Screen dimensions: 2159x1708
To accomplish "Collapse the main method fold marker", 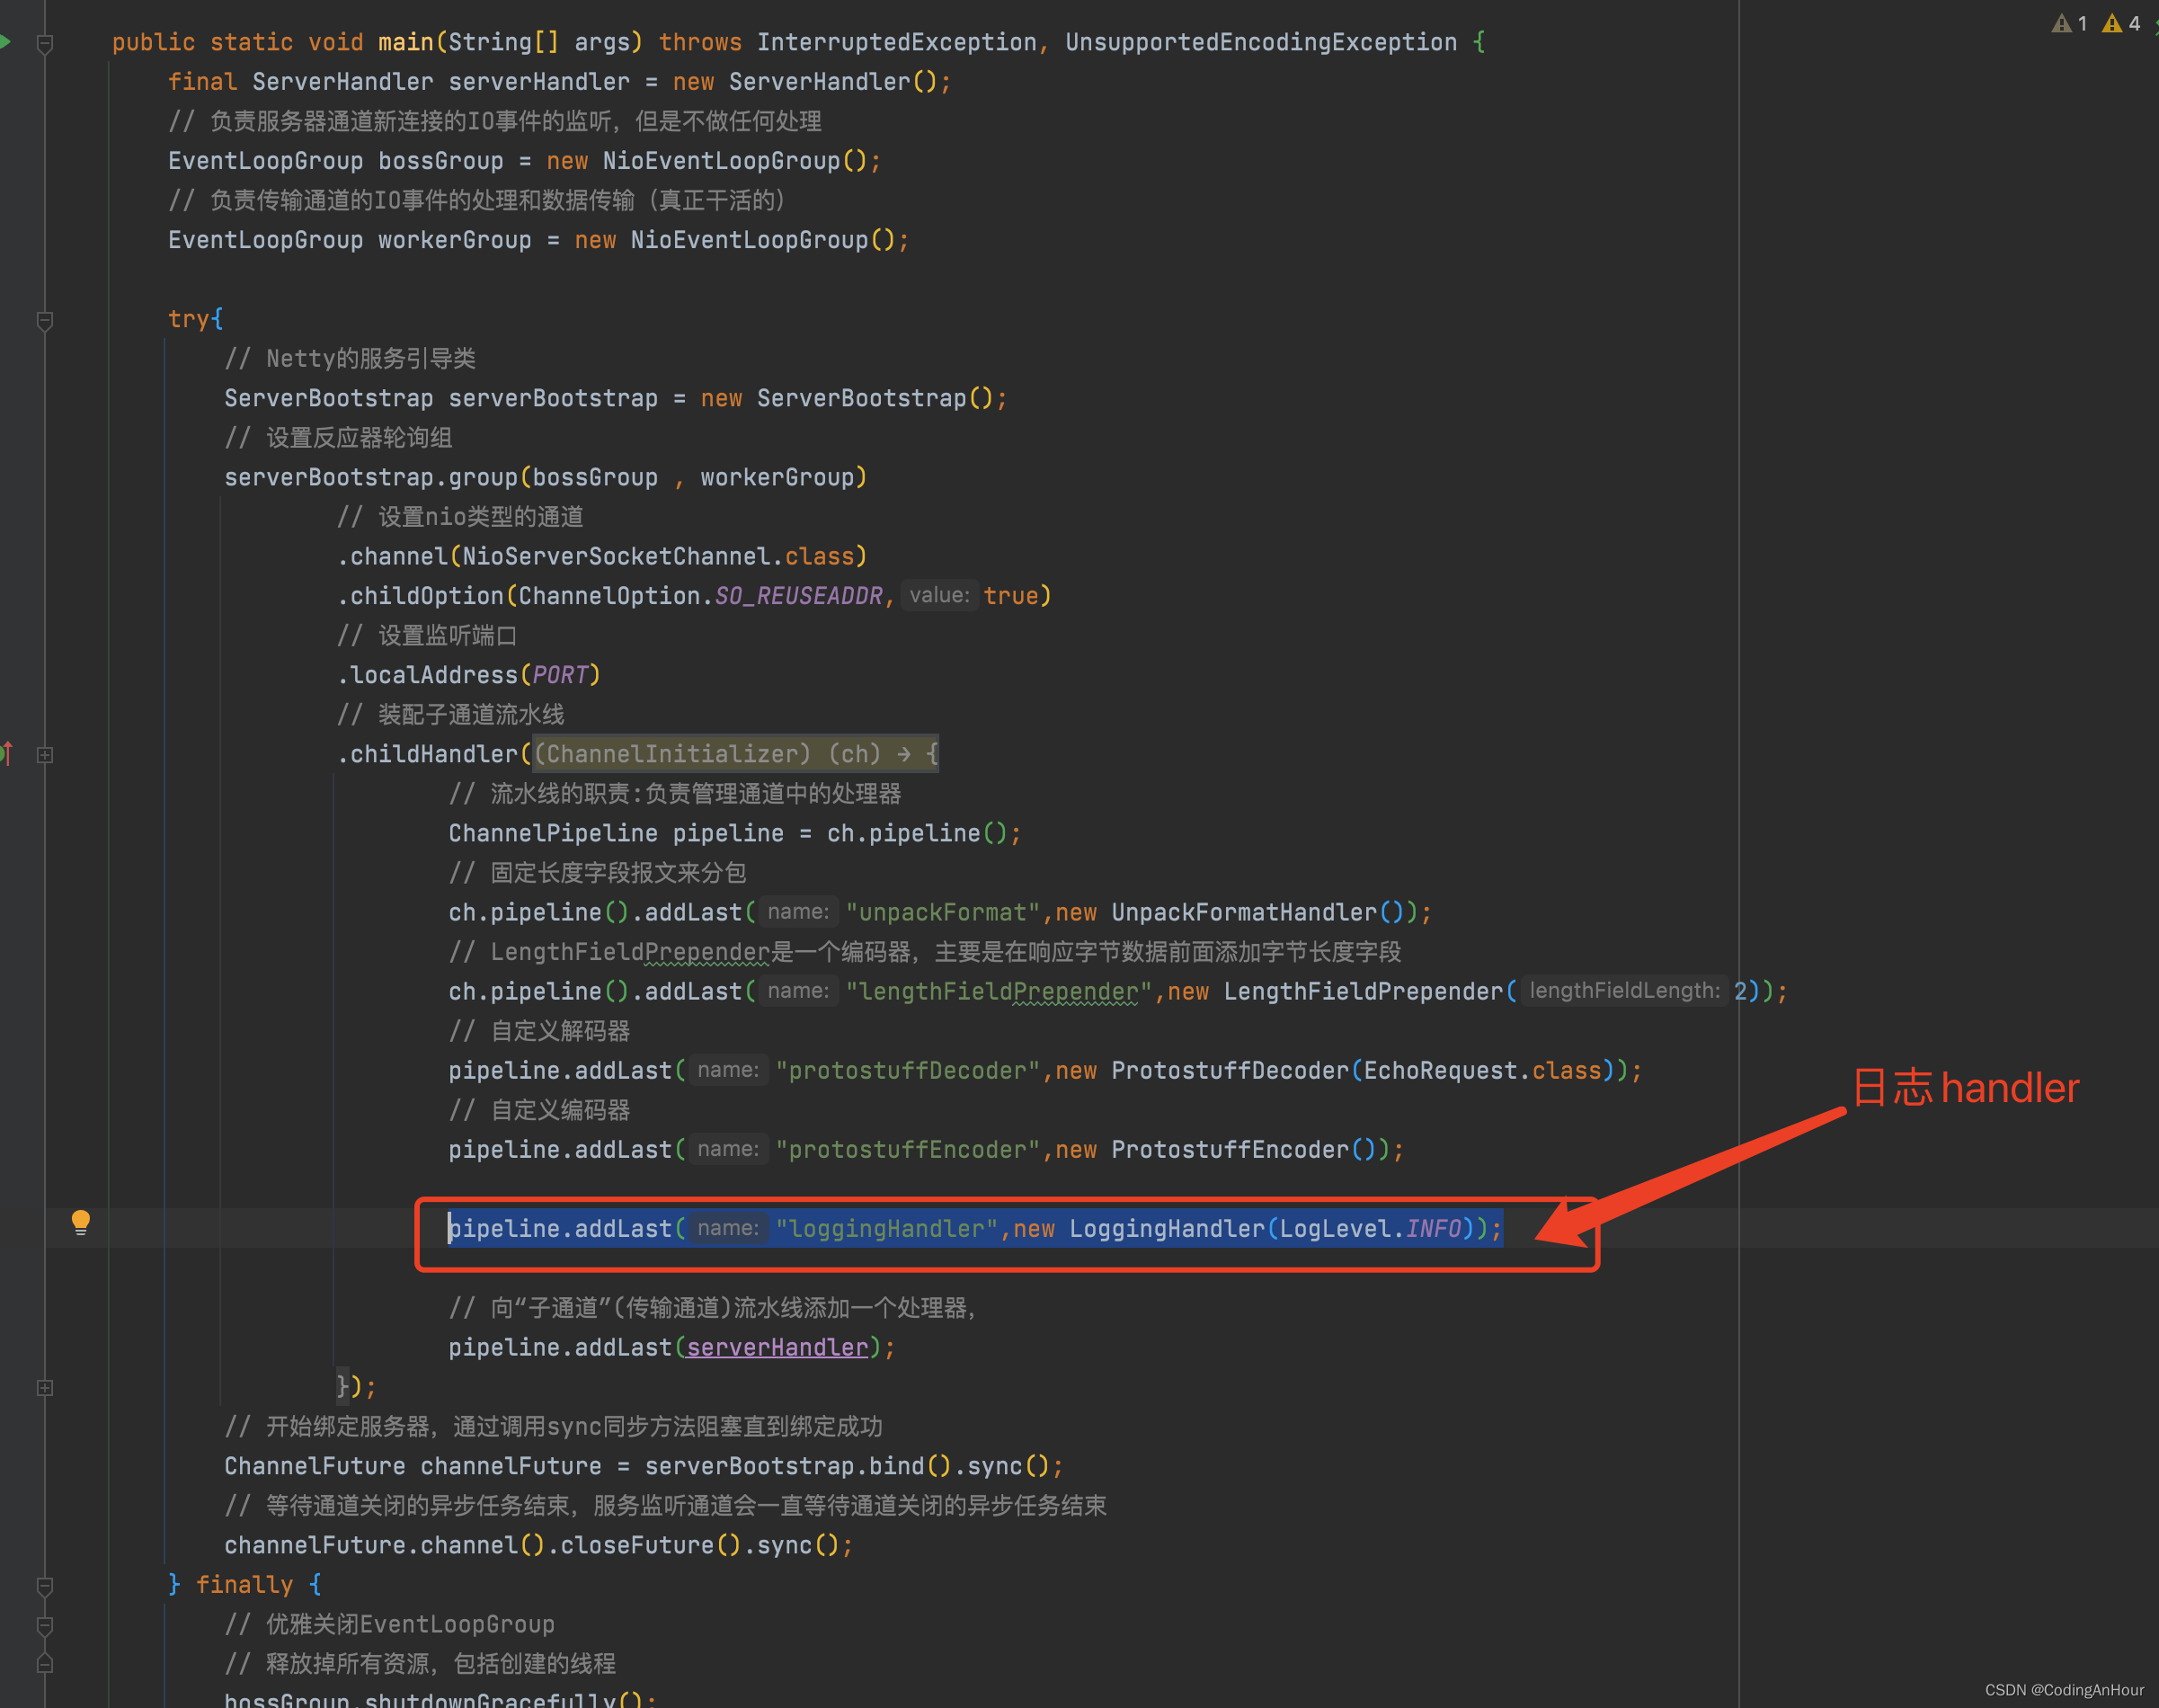I will [45, 43].
